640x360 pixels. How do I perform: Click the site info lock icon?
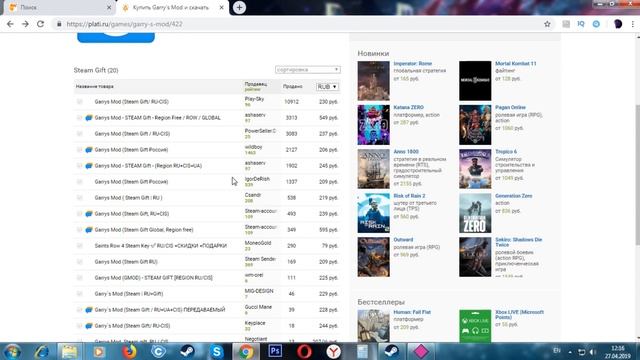click(59, 24)
